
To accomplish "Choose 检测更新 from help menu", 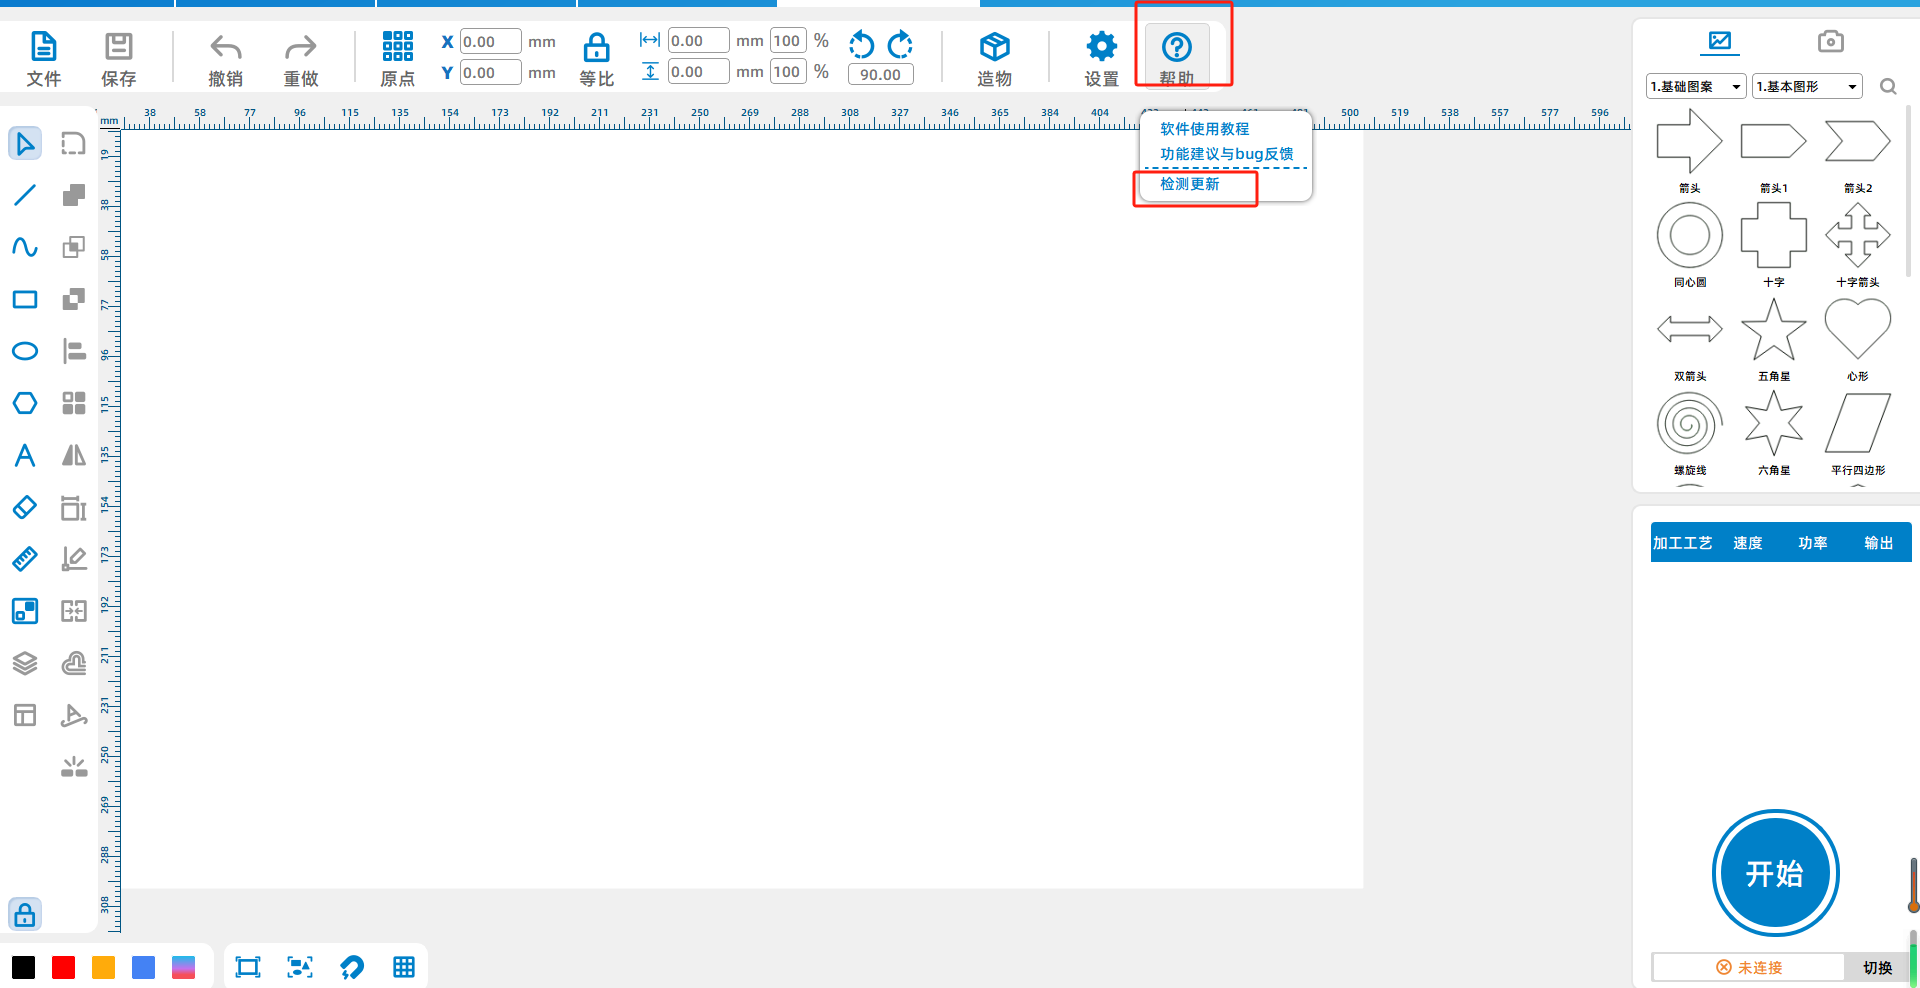I will coord(1190,184).
